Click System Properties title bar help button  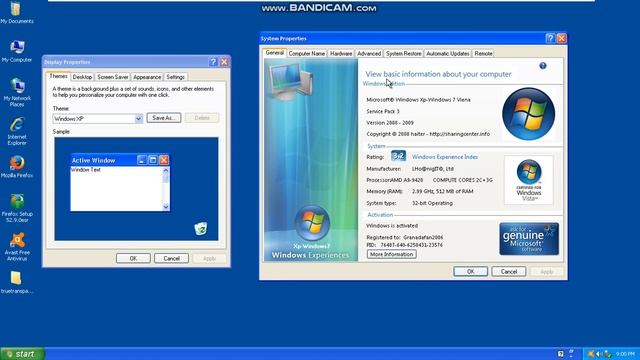click(550, 38)
